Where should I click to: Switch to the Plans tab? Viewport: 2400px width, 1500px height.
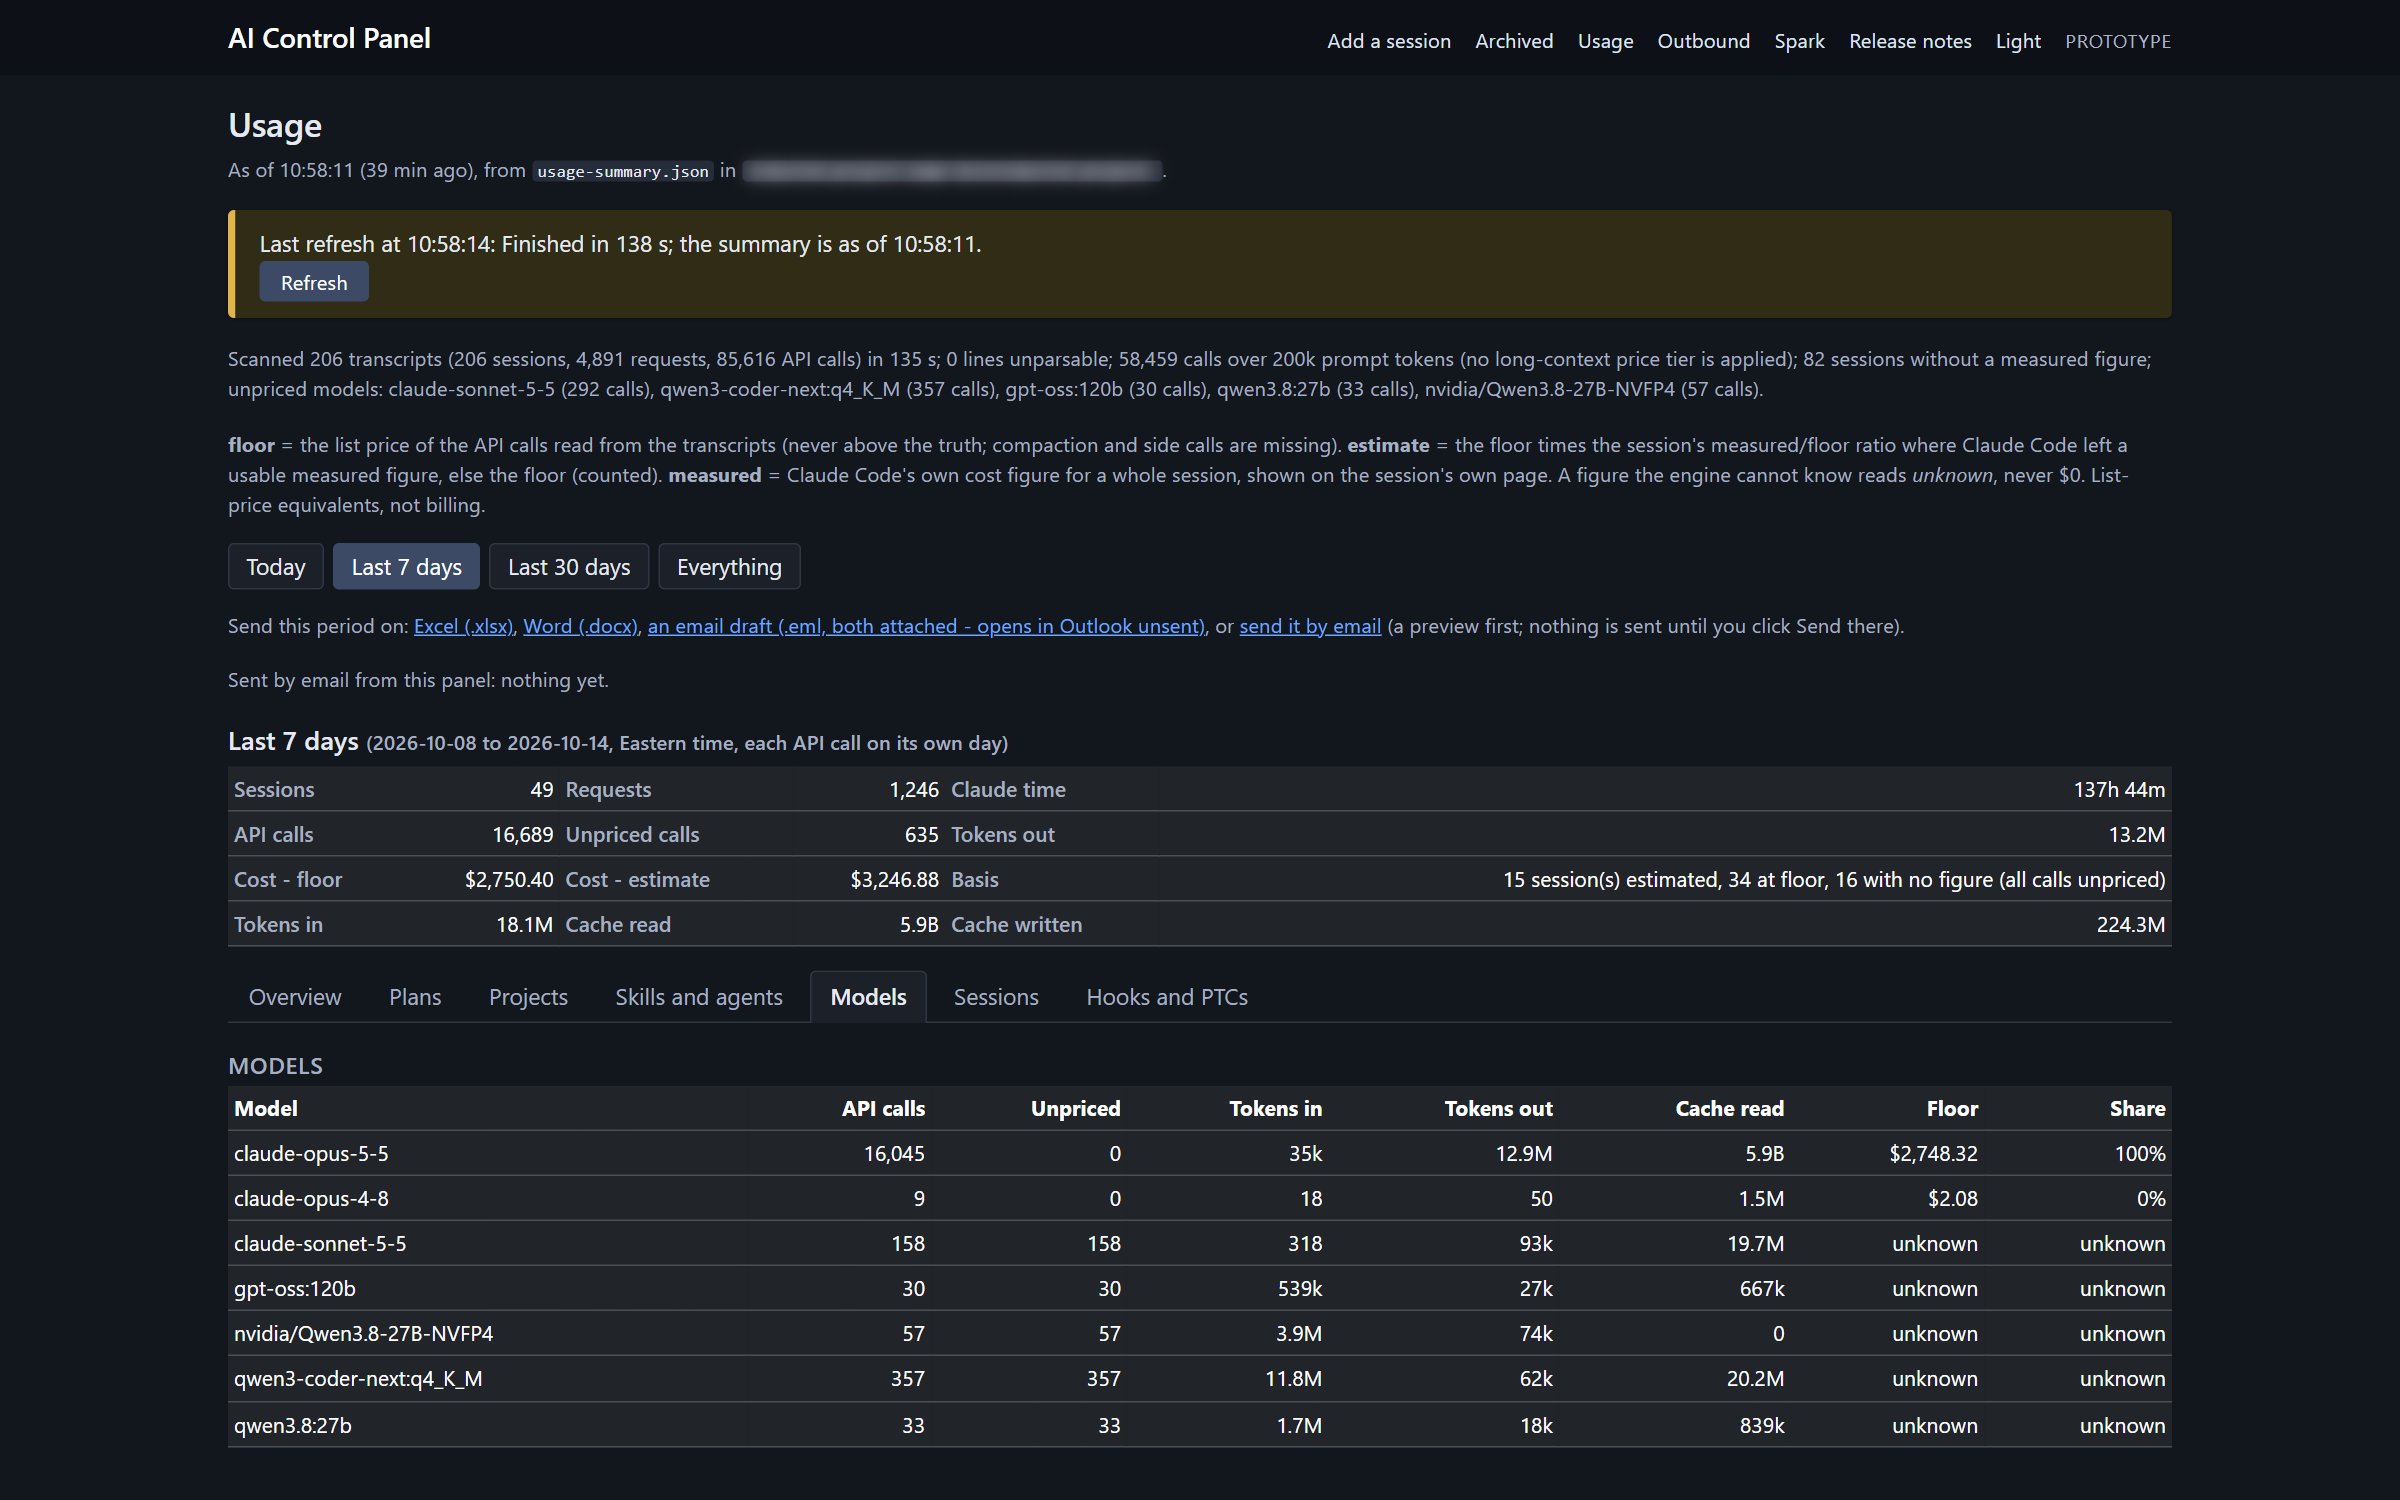[x=415, y=997]
